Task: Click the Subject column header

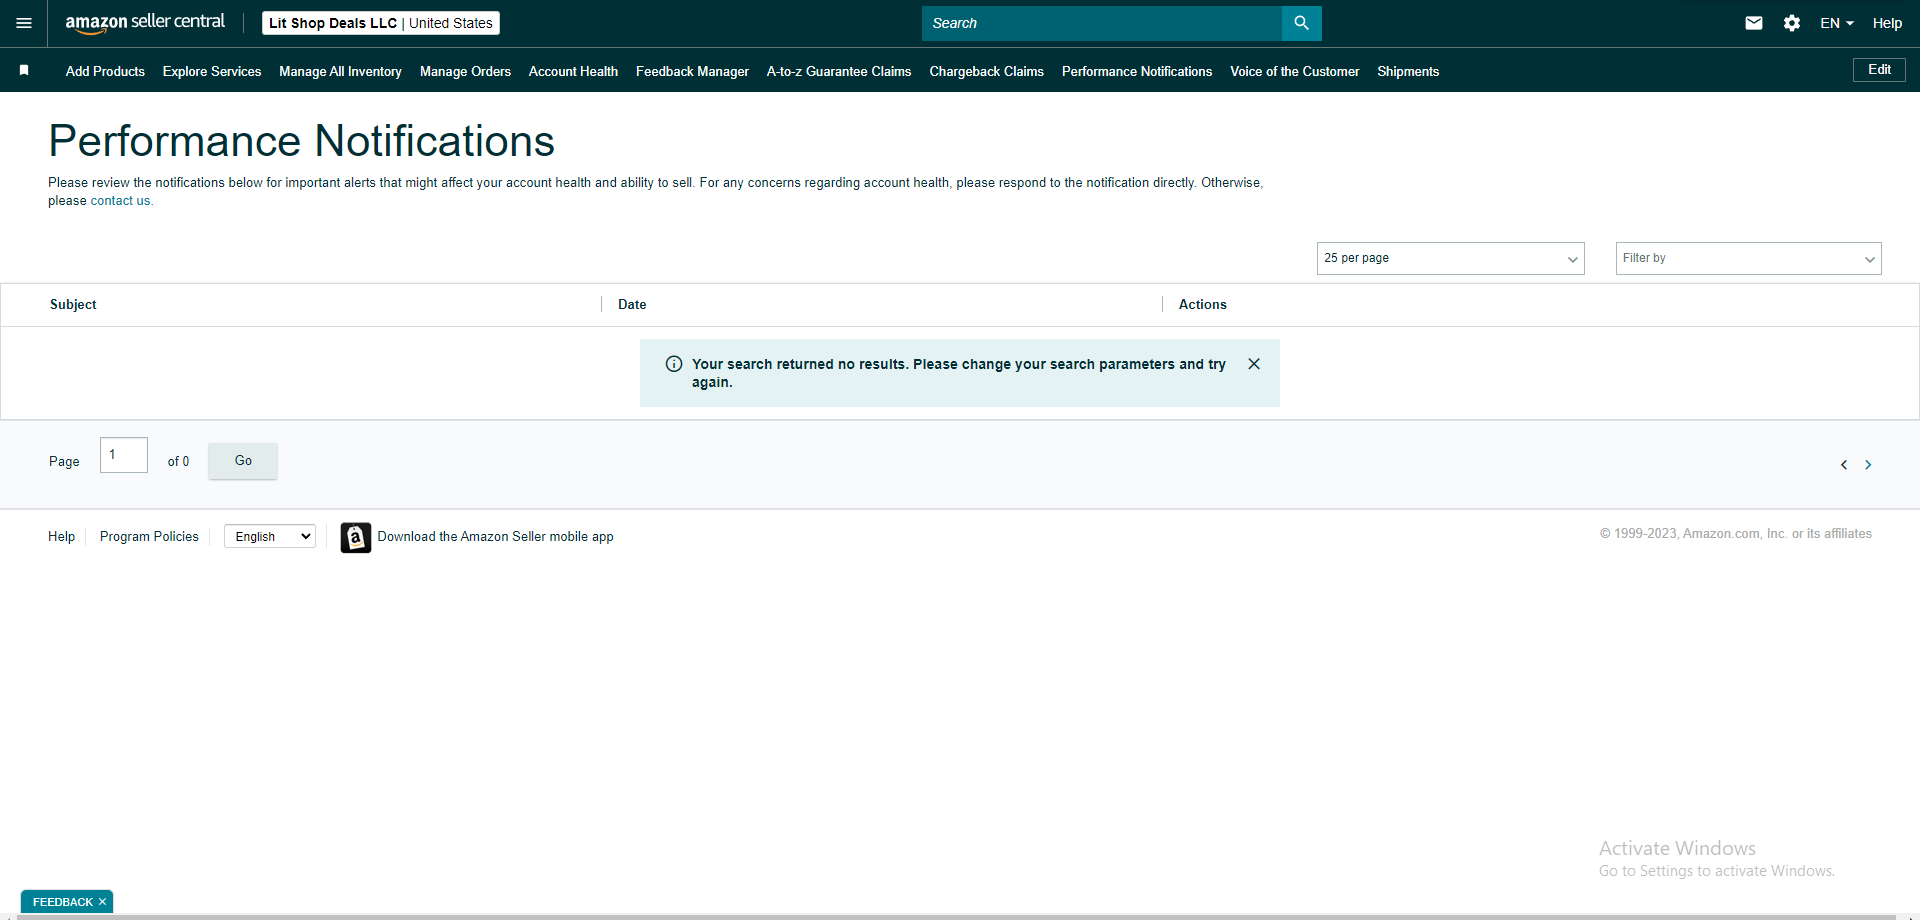Action: click(73, 305)
